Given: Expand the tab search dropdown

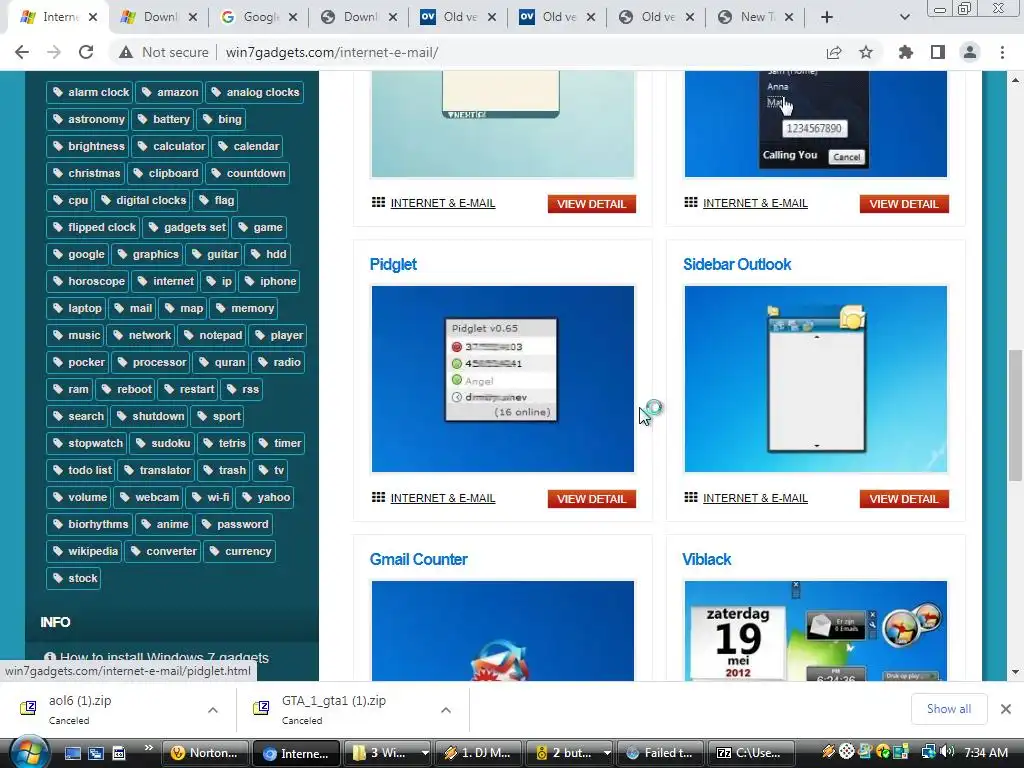Looking at the screenshot, I should (x=904, y=17).
